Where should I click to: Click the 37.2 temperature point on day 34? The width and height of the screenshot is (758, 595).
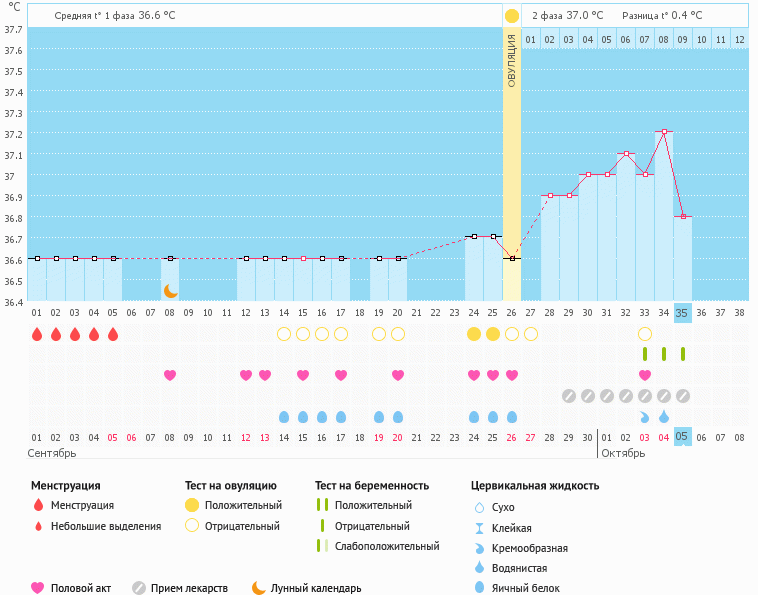[664, 132]
